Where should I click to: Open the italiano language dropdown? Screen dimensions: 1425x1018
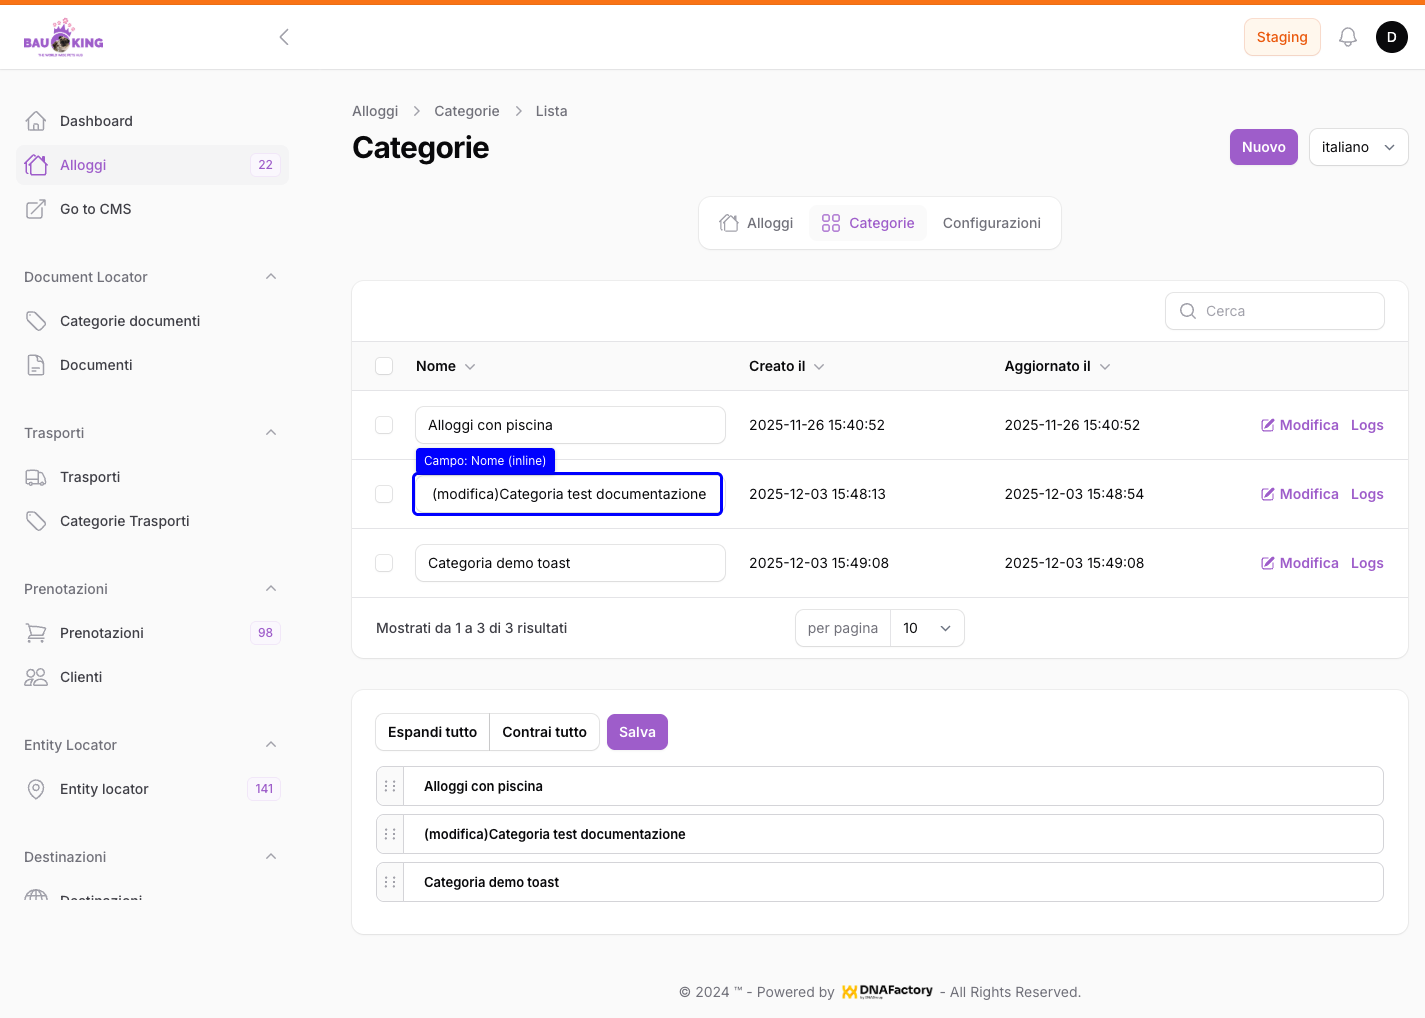(x=1358, y=147)
